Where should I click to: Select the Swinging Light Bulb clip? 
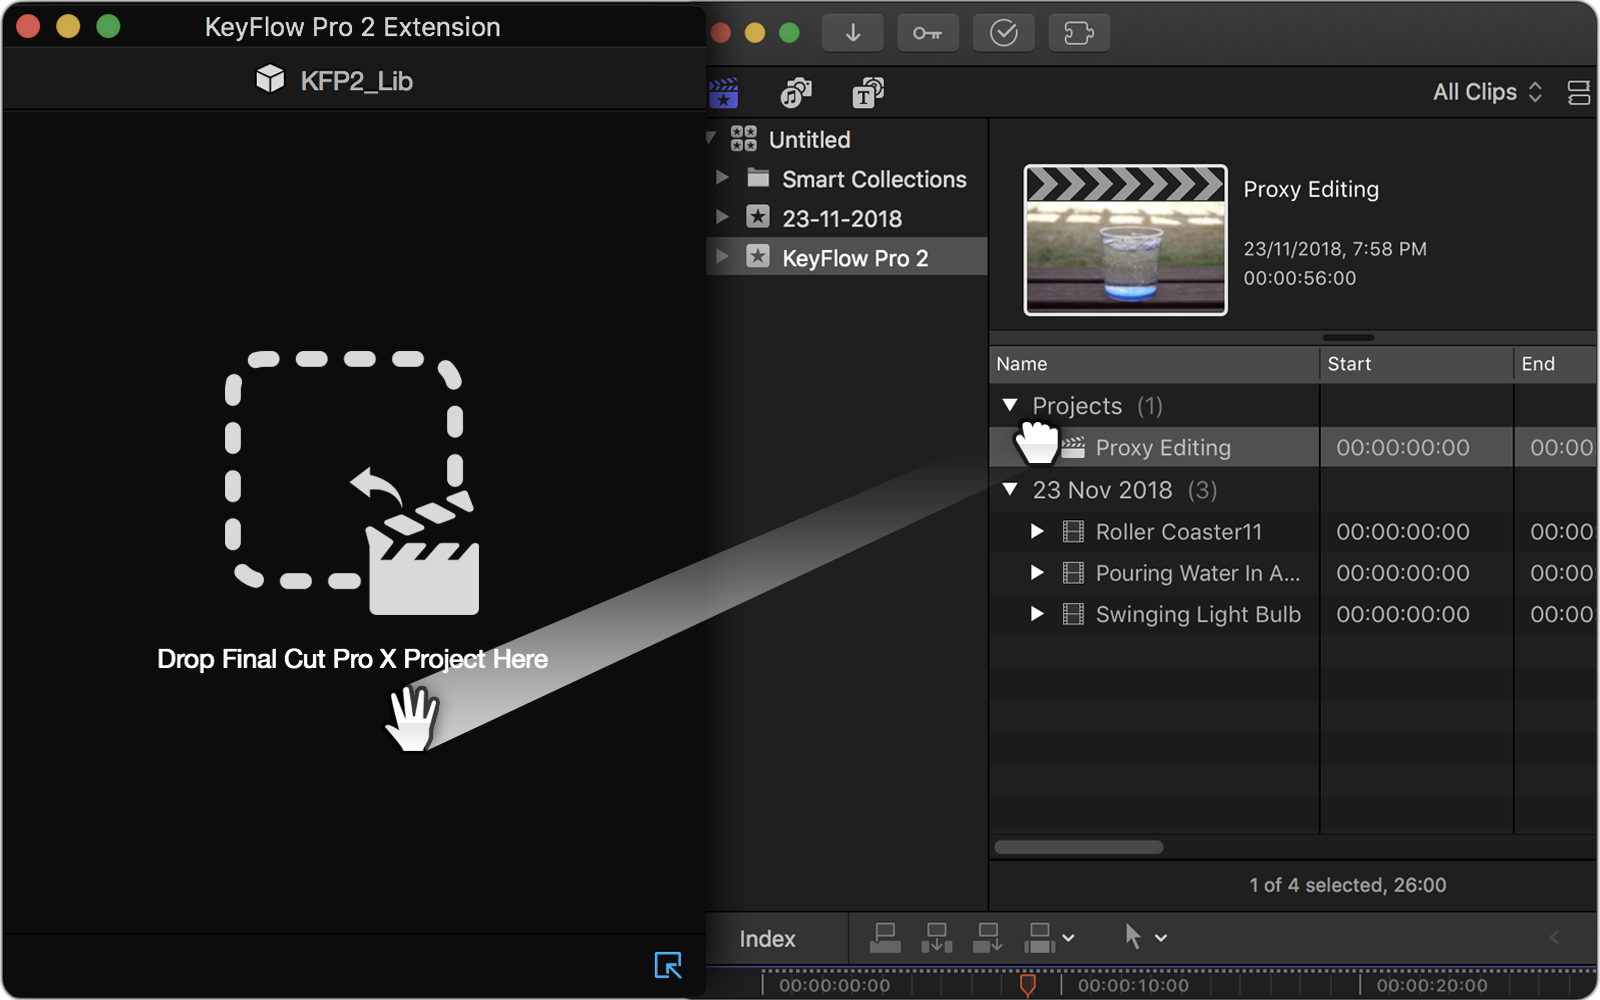pos(1198,614)
